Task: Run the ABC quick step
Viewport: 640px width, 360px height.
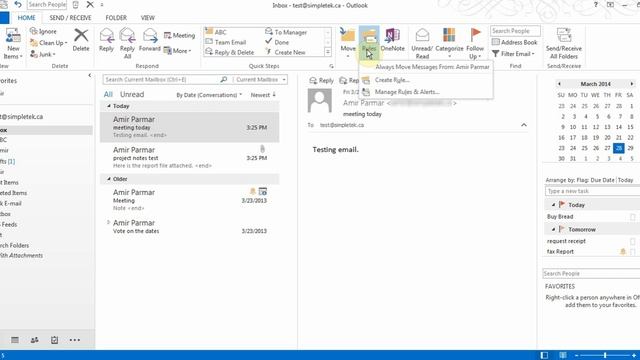Action: coord(216,32)
